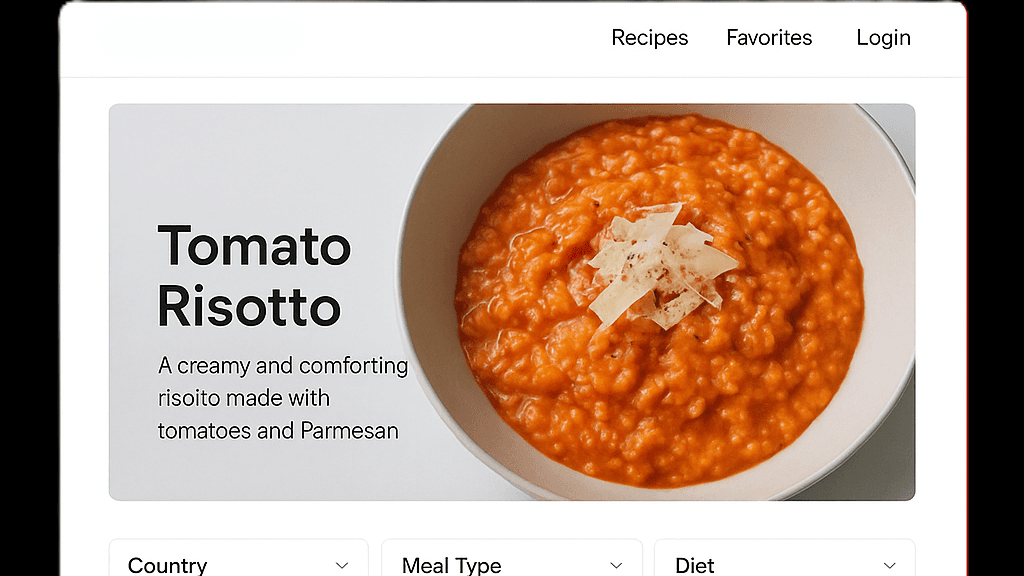This screenshot has height=576, width=1024.
Task: Click the word Risotto in the heading
Action: coord(249,306)
